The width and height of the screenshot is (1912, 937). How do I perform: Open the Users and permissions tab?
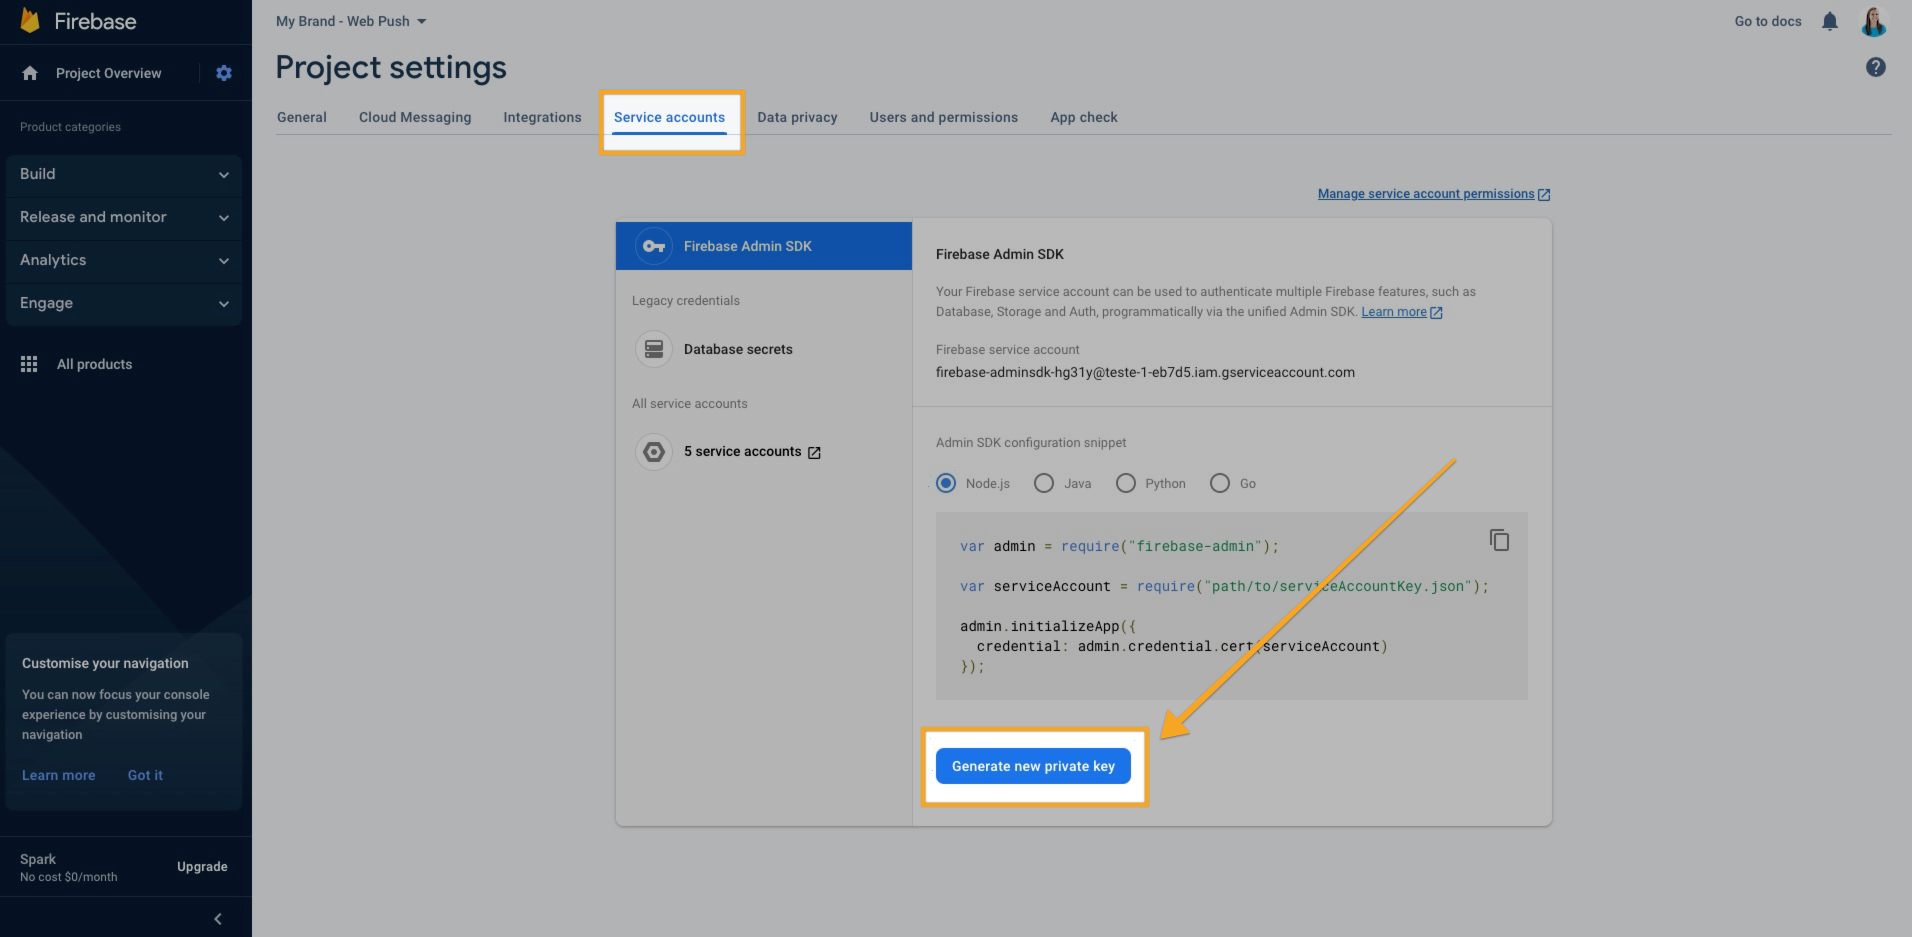pos(943,117)
